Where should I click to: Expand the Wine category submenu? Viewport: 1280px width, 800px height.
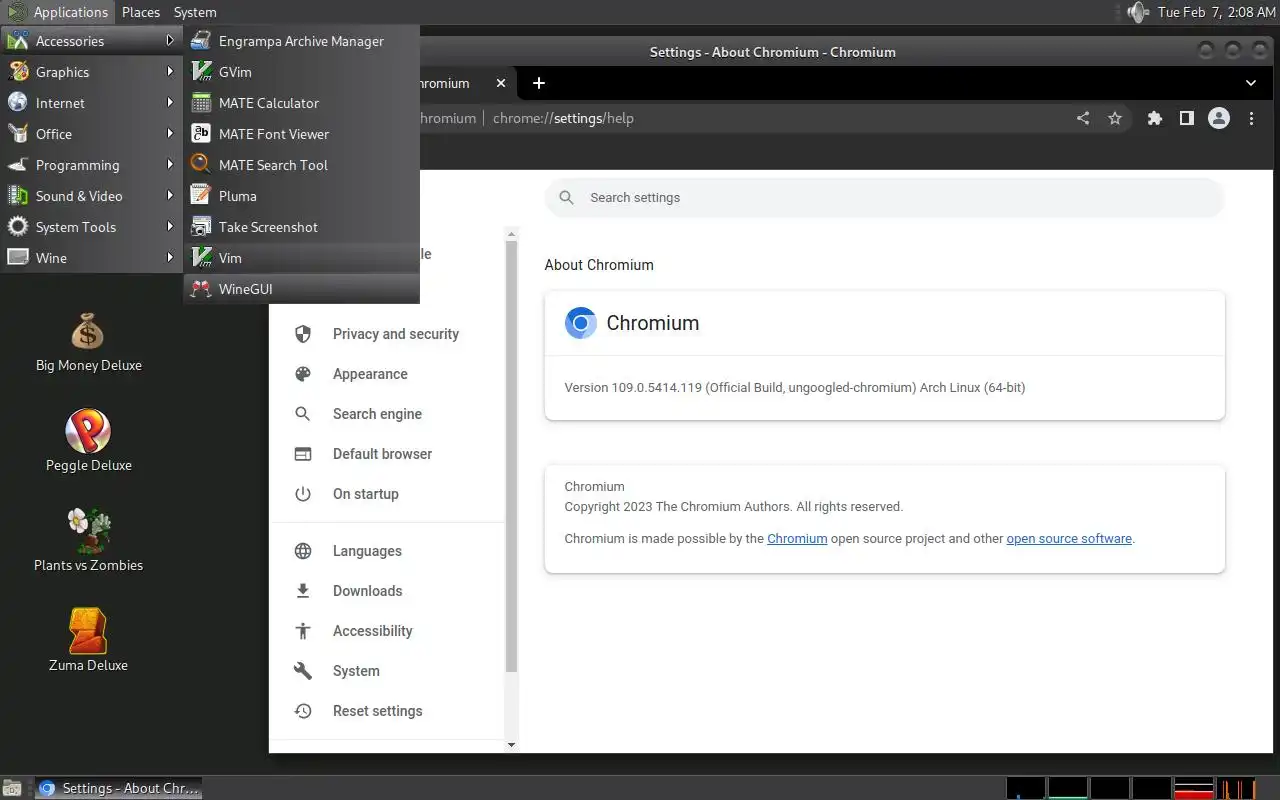[x=91, y=258]
